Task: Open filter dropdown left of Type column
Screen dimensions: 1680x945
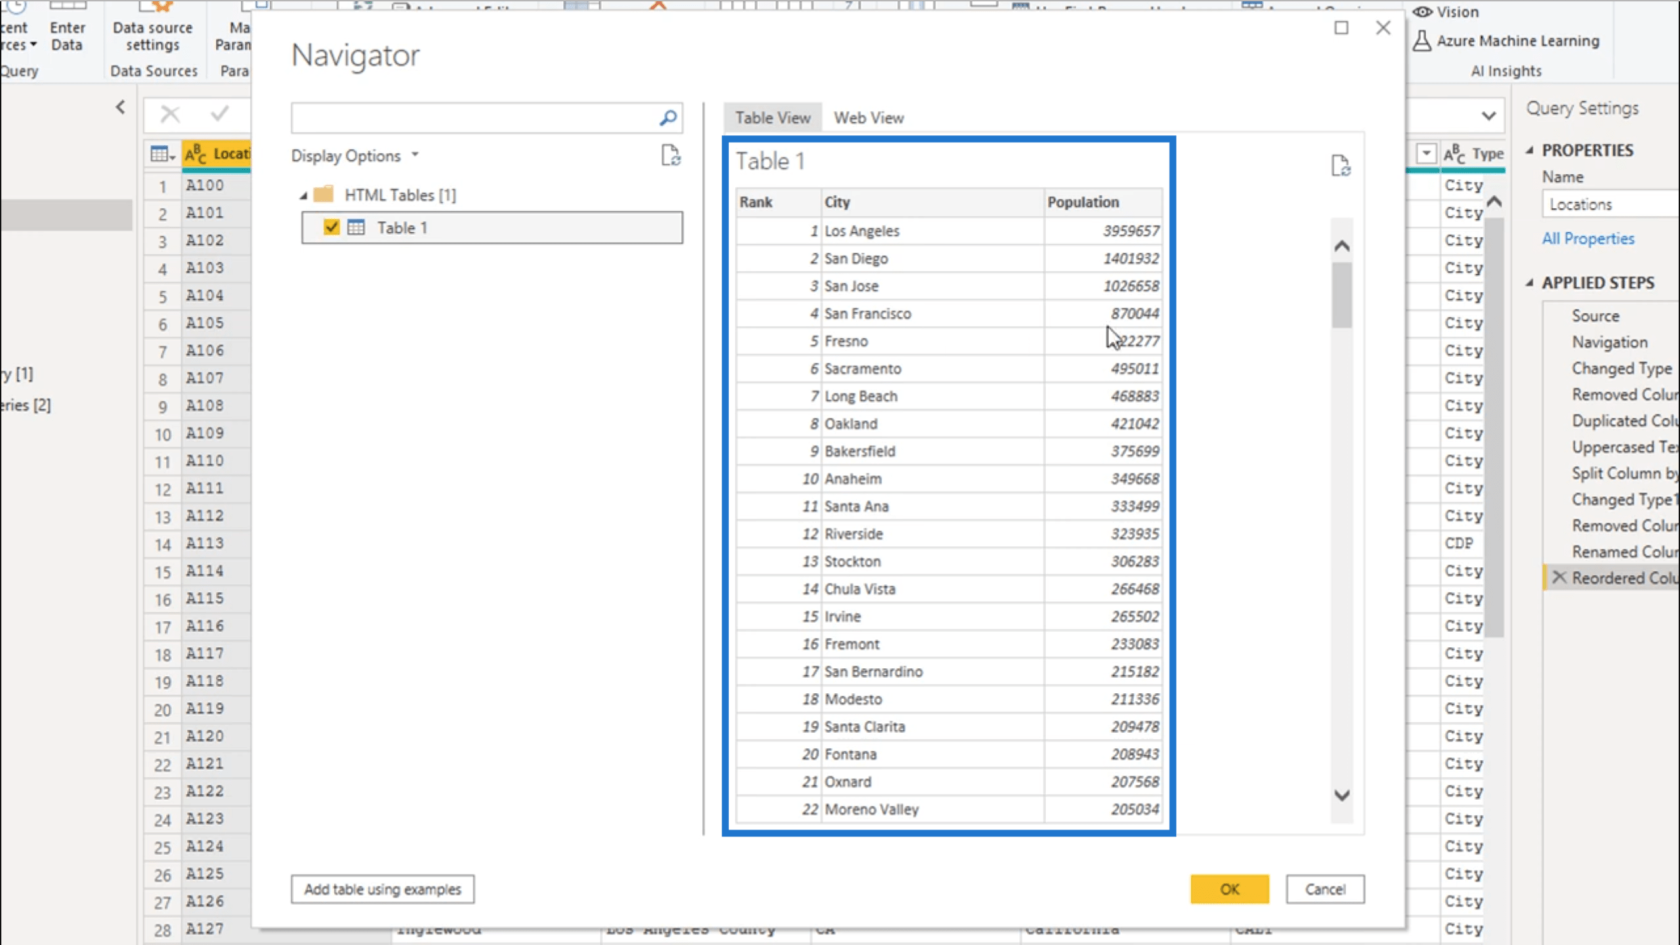Action: click(1426, 154)
